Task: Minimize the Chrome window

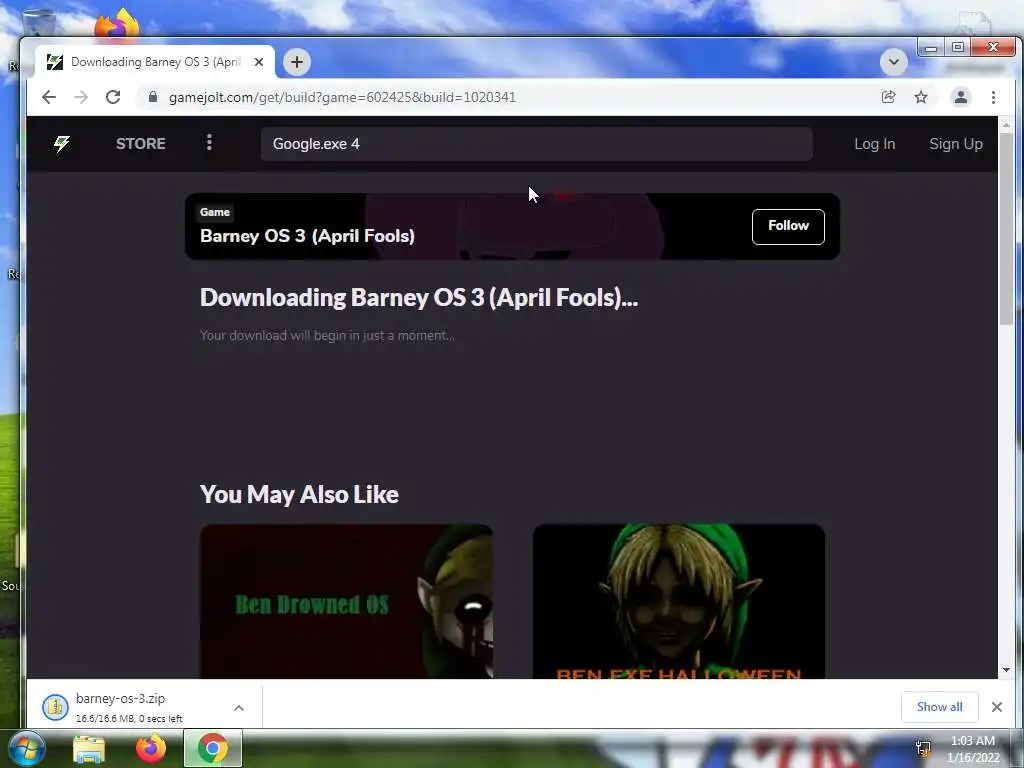Action: pyautogui.click(x=931, y=48)
